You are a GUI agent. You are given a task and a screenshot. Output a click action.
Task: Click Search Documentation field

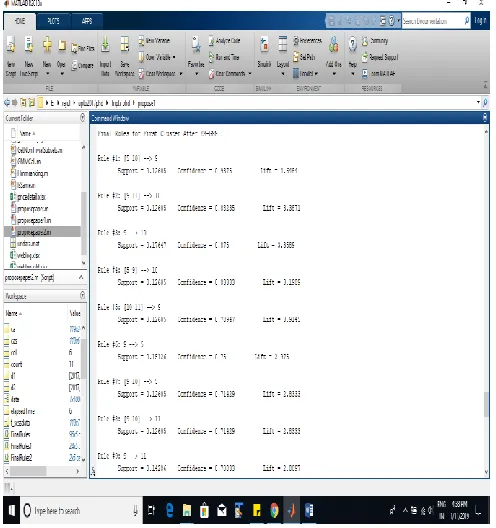tap(433, 21)
